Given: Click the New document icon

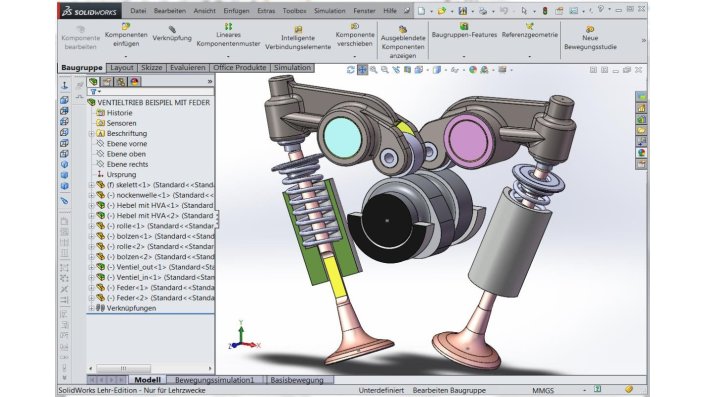Looking at the screenshot, I should [421, 10].
